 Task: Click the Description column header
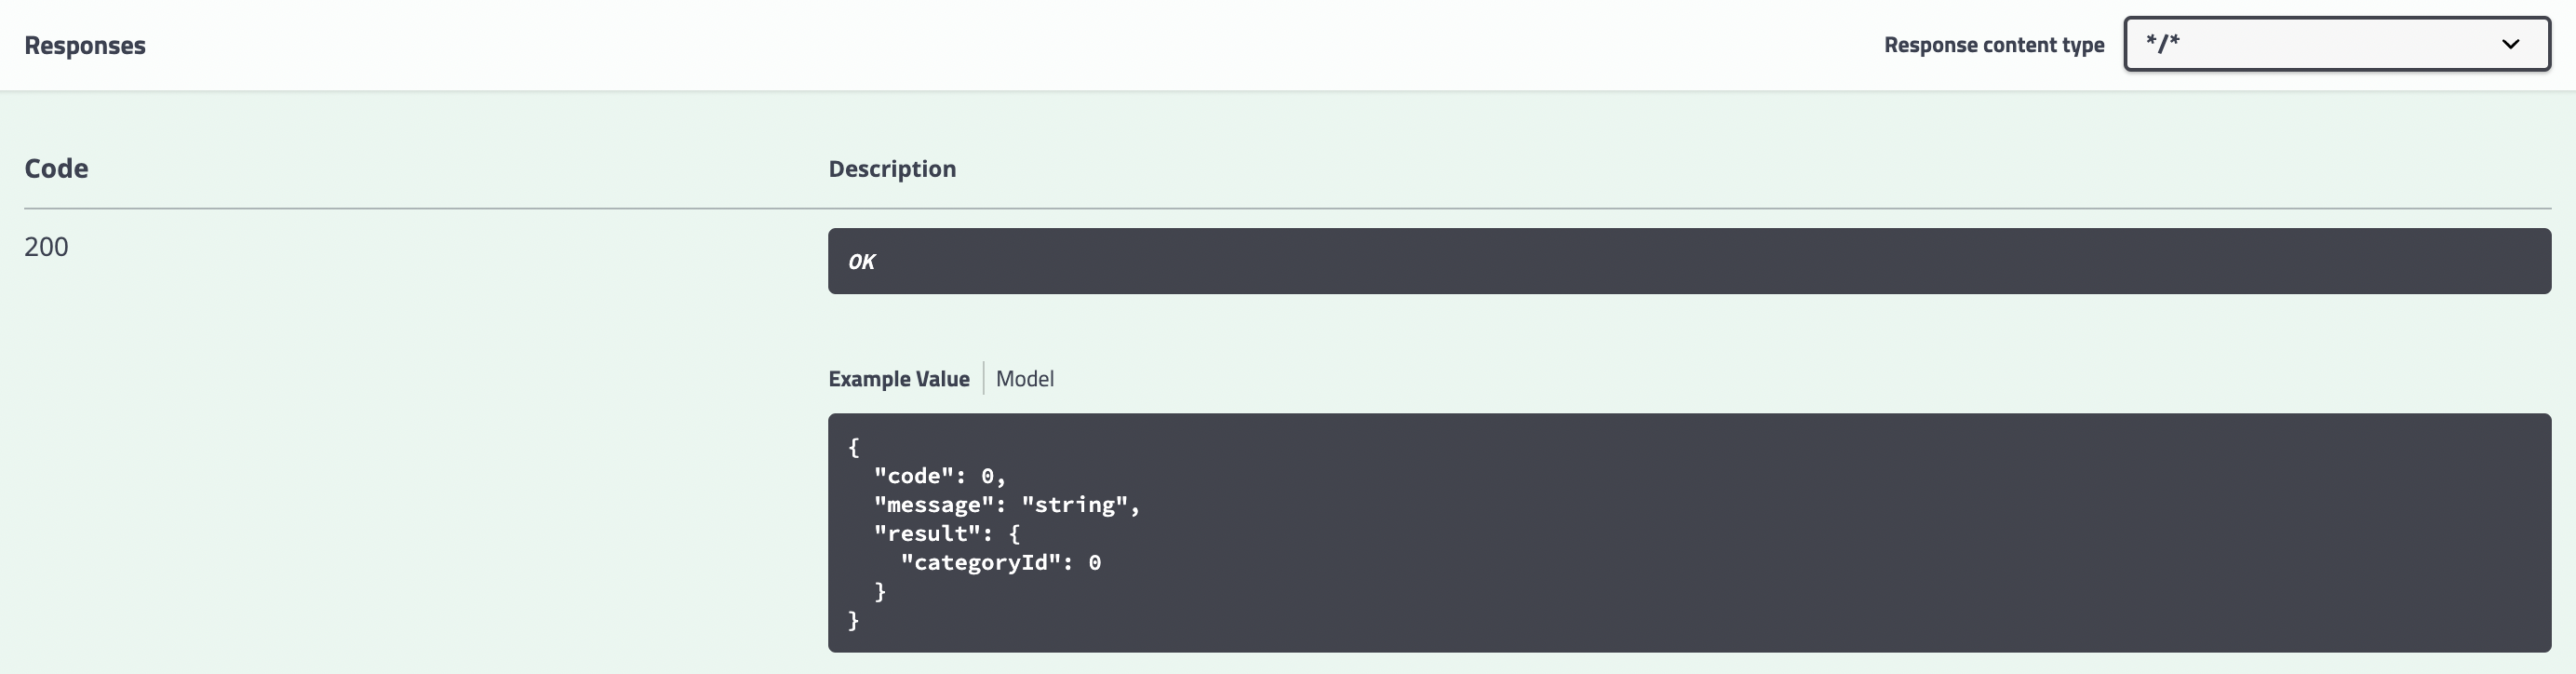[892, 169]
